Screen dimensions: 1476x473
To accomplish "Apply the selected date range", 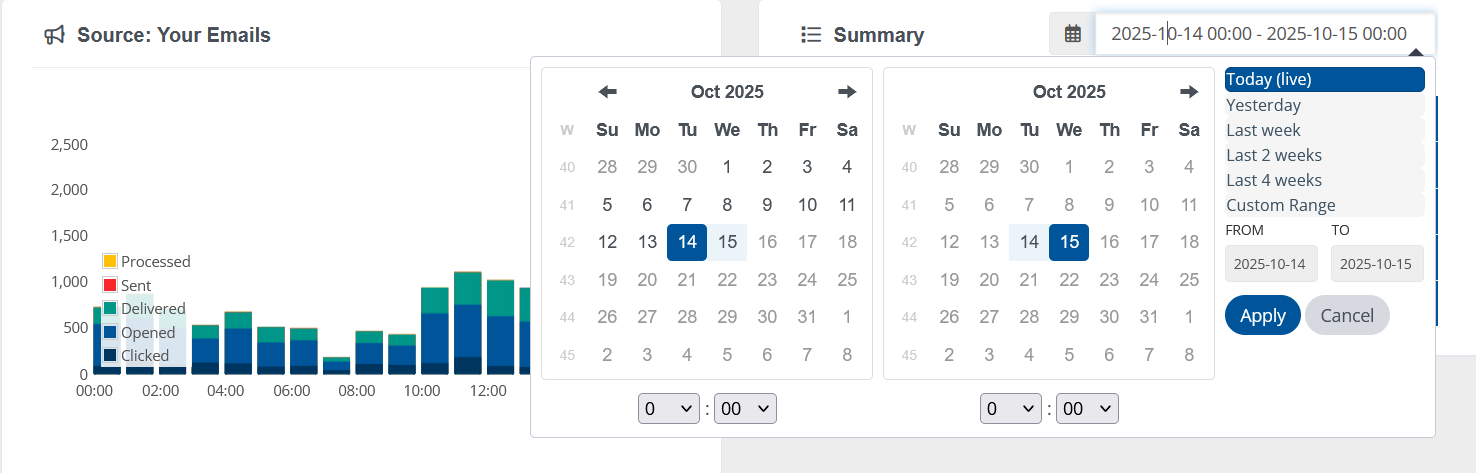I will [x=1262, y=315].
